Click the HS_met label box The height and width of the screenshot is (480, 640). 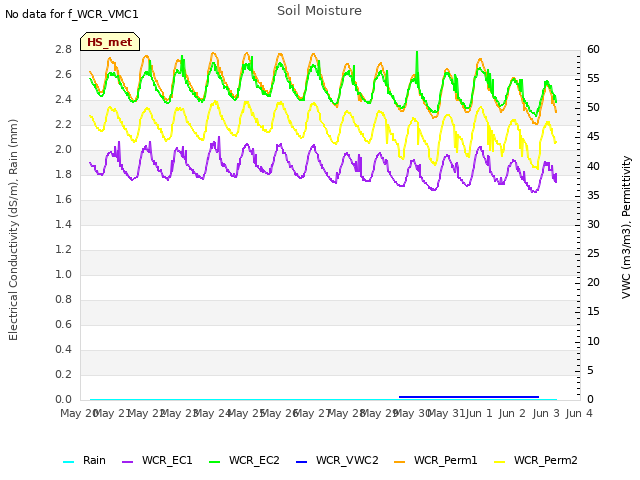point(110,42)
